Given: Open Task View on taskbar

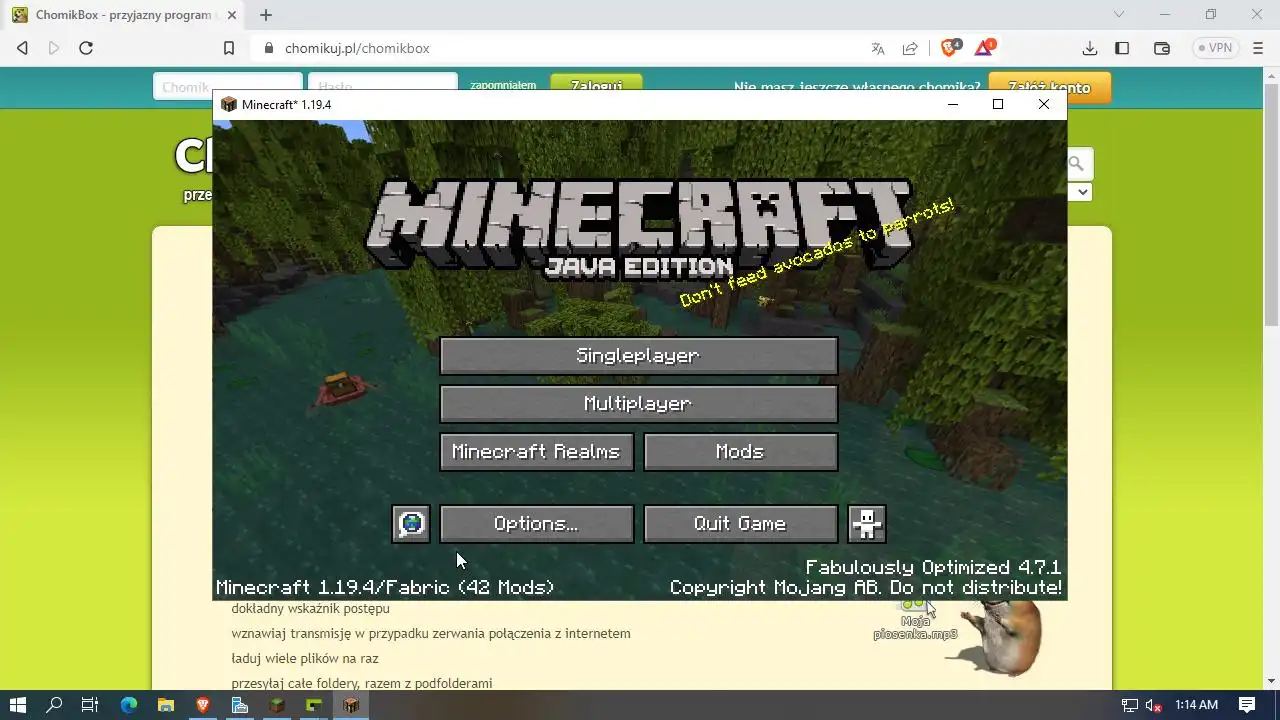Looking at the screenshot, I should [x=90, y=705].
